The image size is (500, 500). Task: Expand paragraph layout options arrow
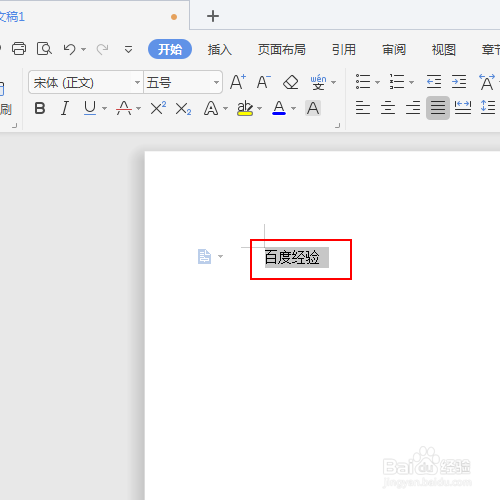pyautogui.click(x=220, y=256)
